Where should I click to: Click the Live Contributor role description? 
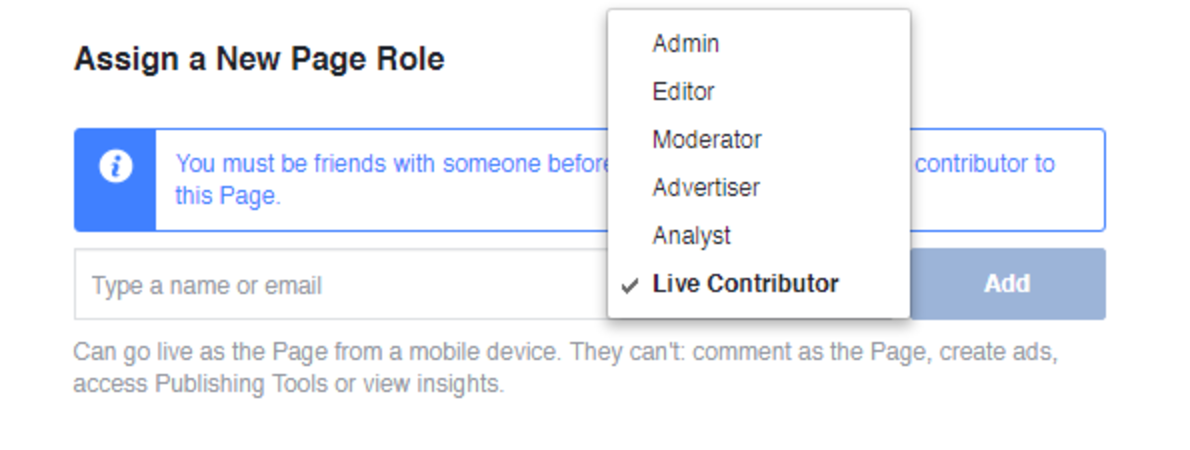coord(565,368)
